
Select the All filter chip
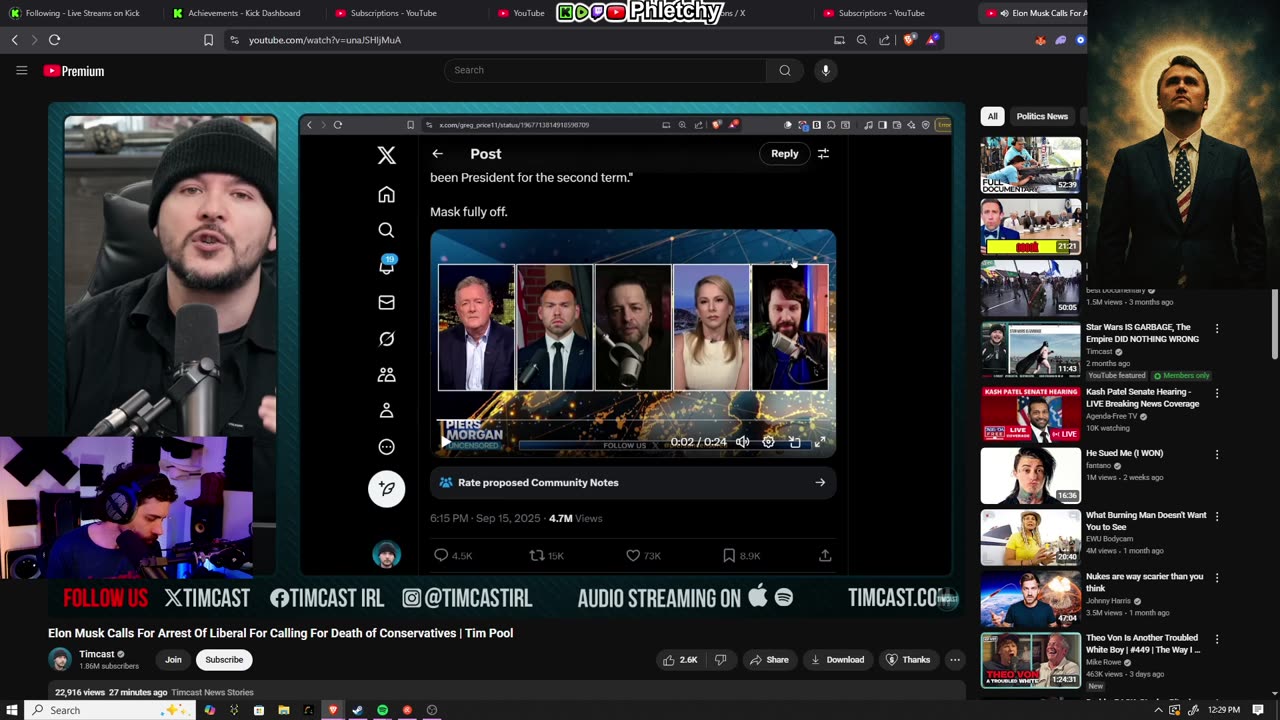click(x=992, y=116)
